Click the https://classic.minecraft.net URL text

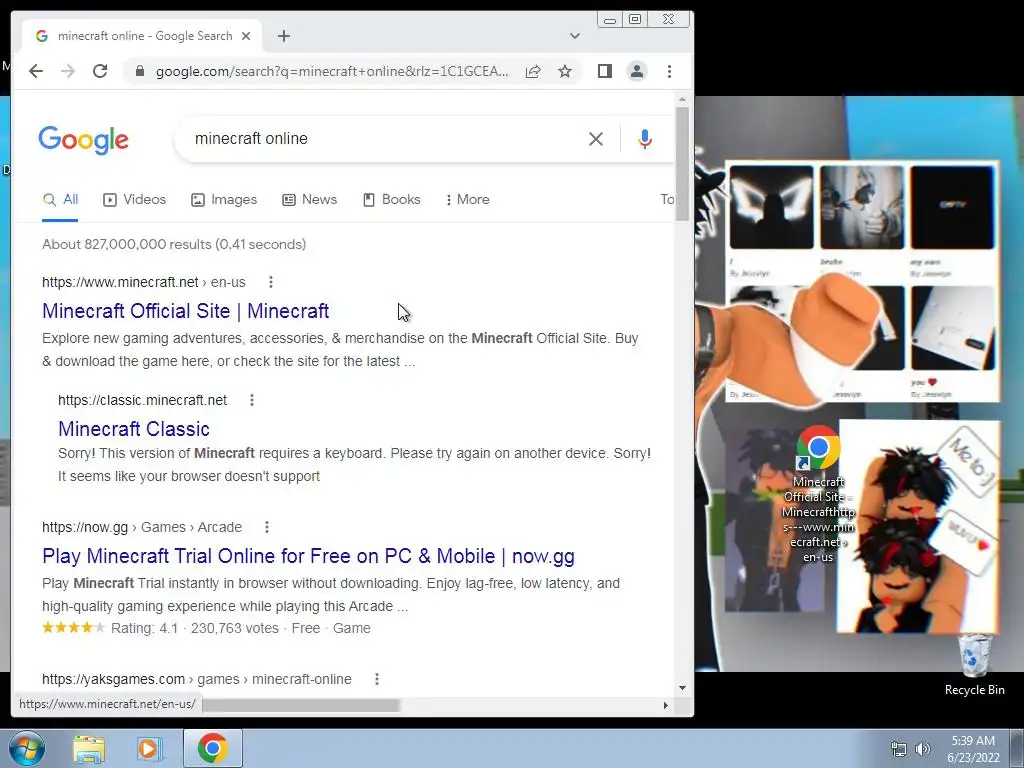(x=142, y=400)
